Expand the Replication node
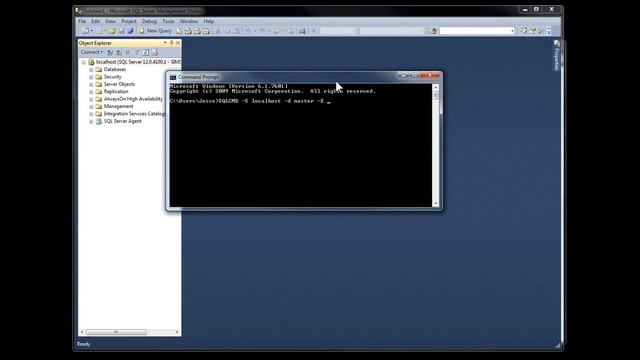The image size is (640, 360). click(91, 92)
